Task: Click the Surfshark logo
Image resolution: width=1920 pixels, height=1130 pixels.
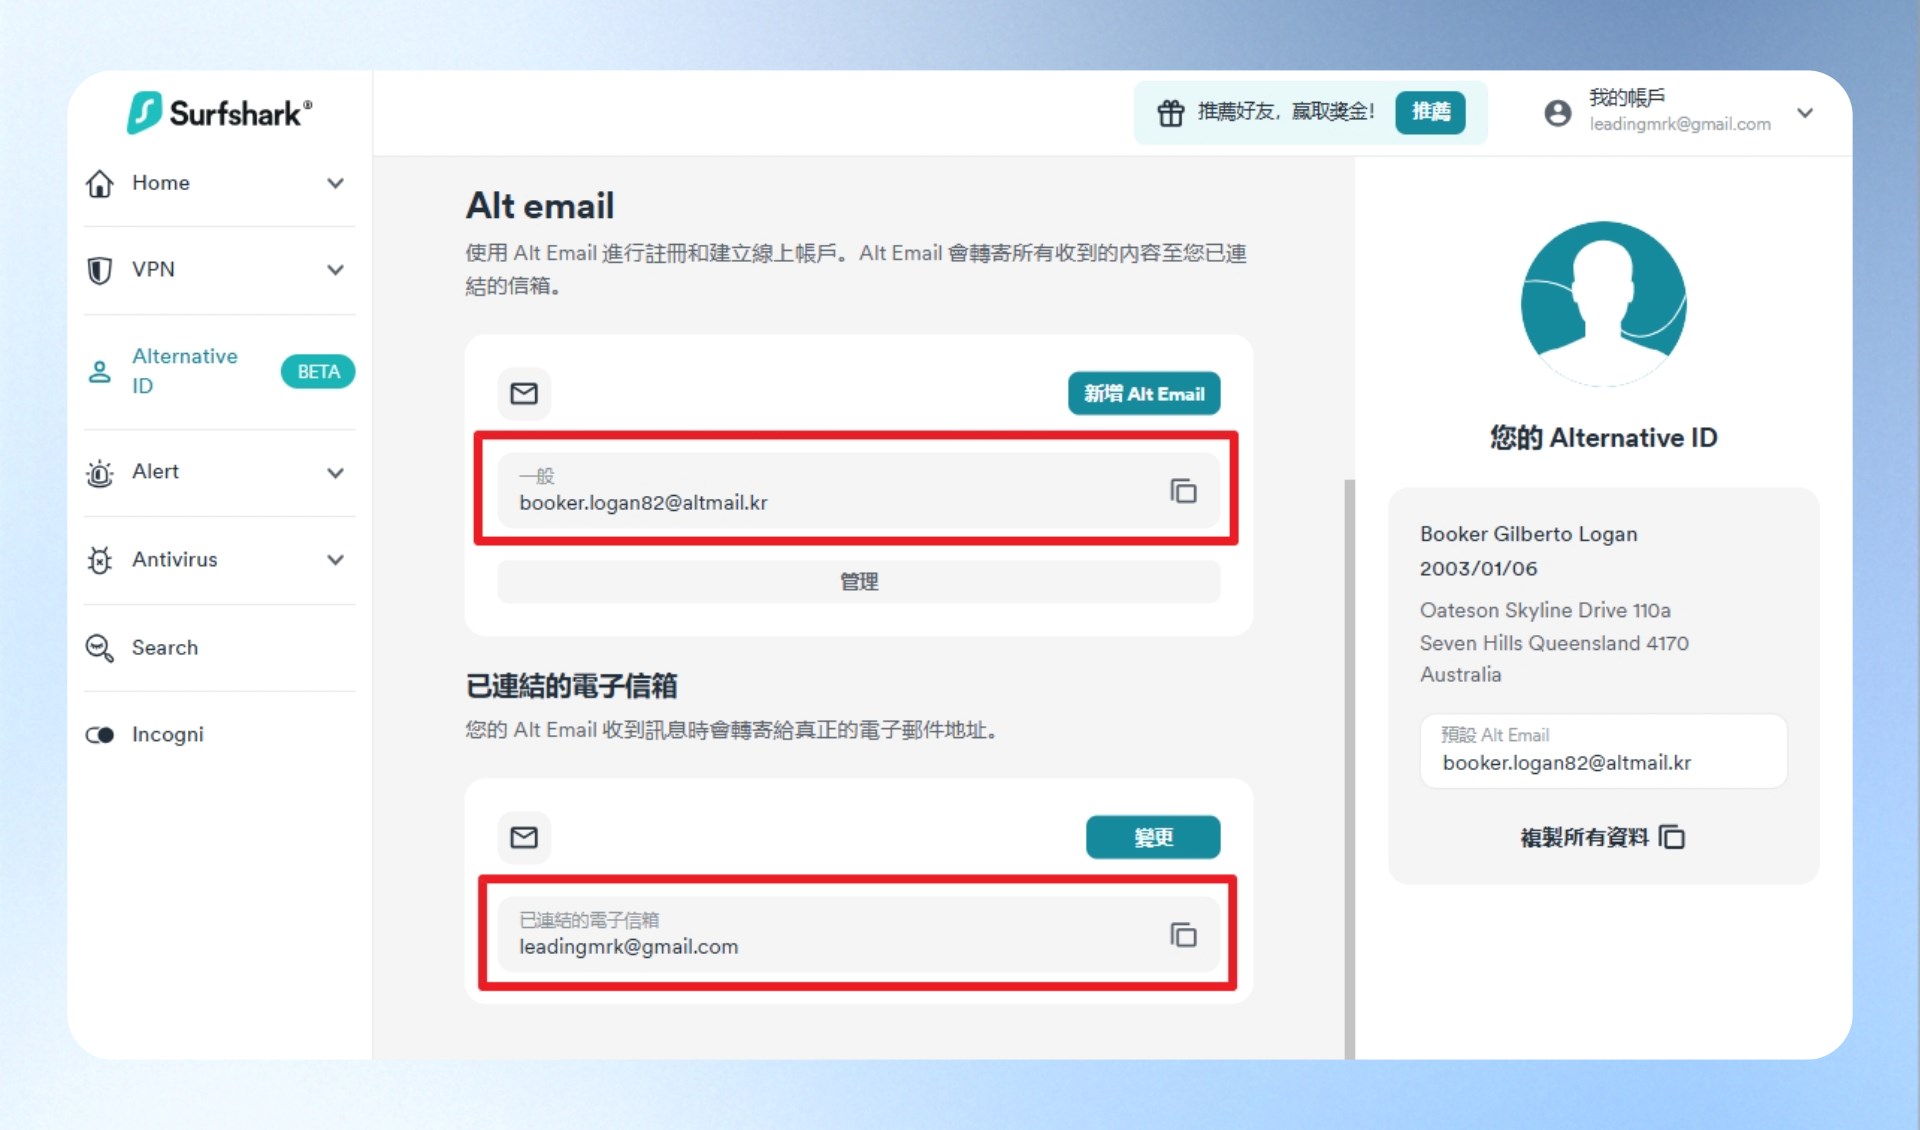Action: tap(219, 113)
